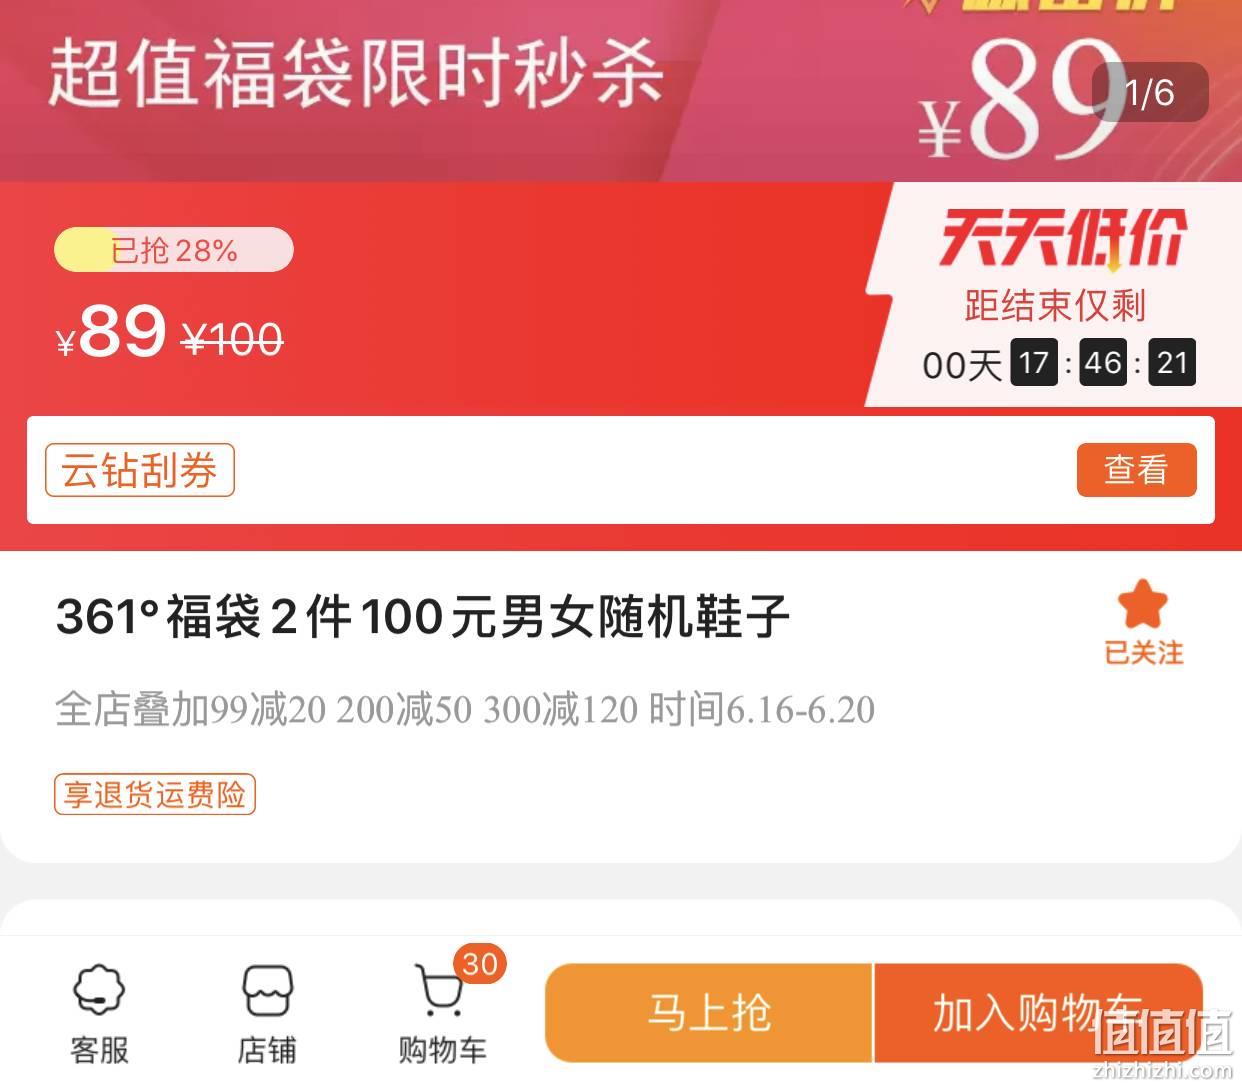Tap the ¥89 sale price
Screen dimensions: 1242x1088
[112, 332]
